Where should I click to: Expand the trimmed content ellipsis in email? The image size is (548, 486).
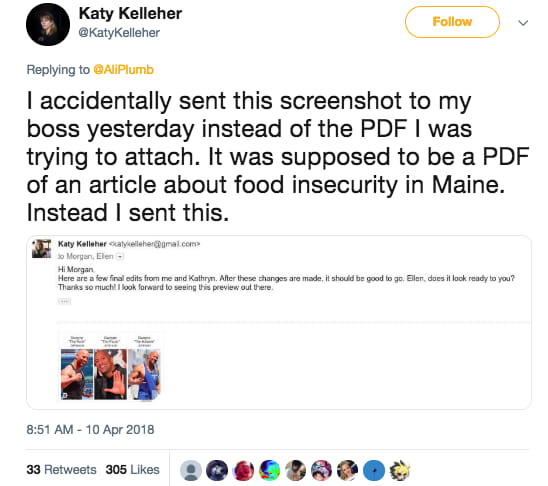(64, 301)
